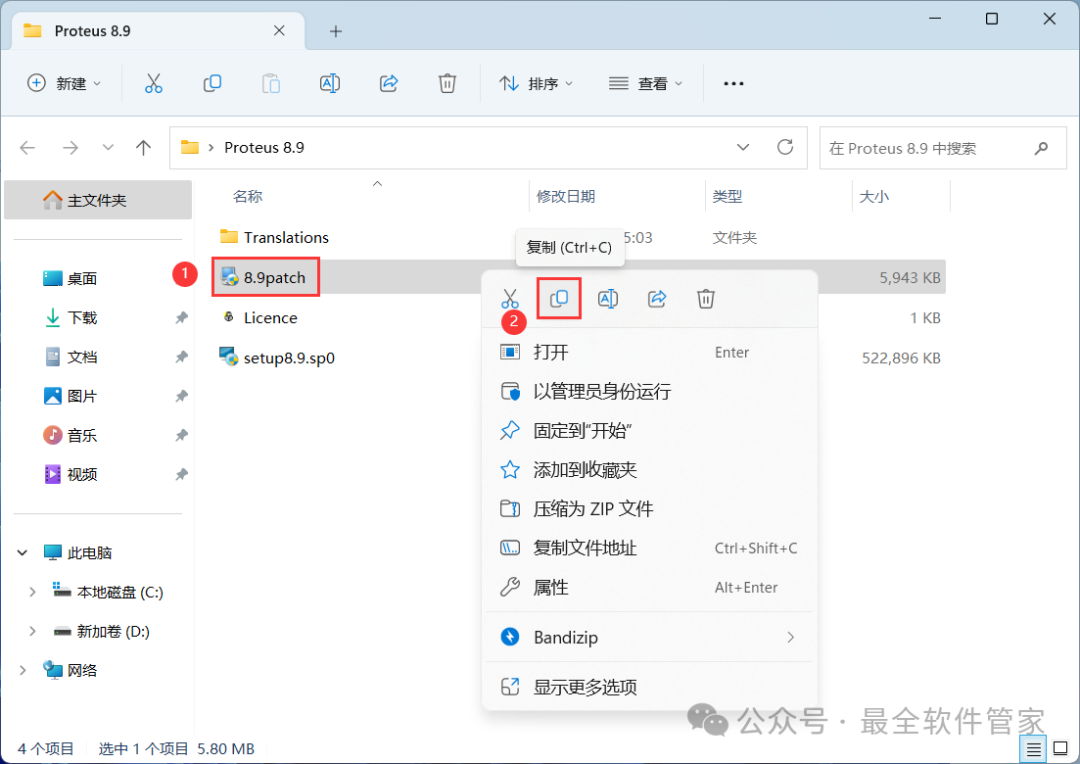
Task: Select the setup8.9.sp0 file icon
Action: 229,358
